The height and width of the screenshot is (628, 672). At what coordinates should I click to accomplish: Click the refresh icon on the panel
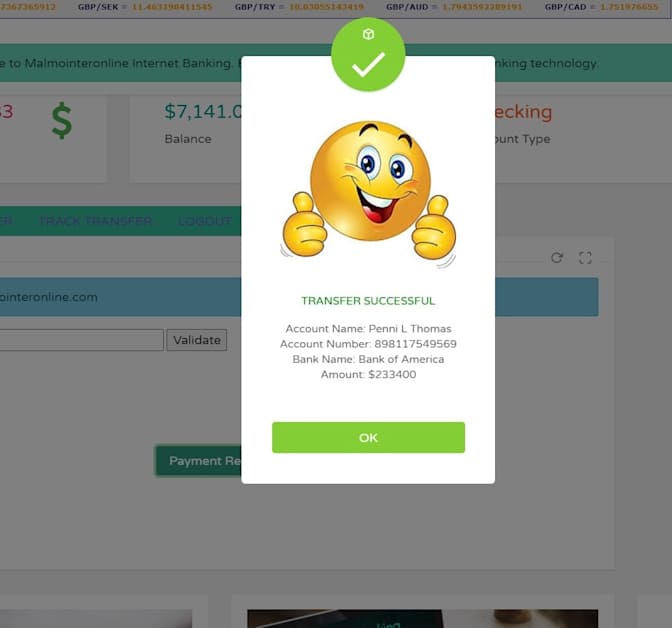click(x=557, y=258)
